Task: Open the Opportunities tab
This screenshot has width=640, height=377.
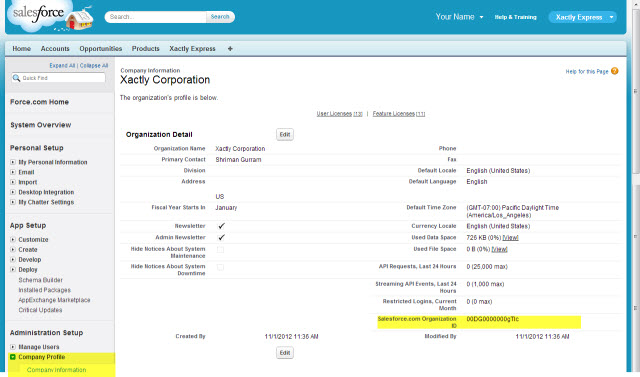Action: pyautogui.click(x=101, y=49)
